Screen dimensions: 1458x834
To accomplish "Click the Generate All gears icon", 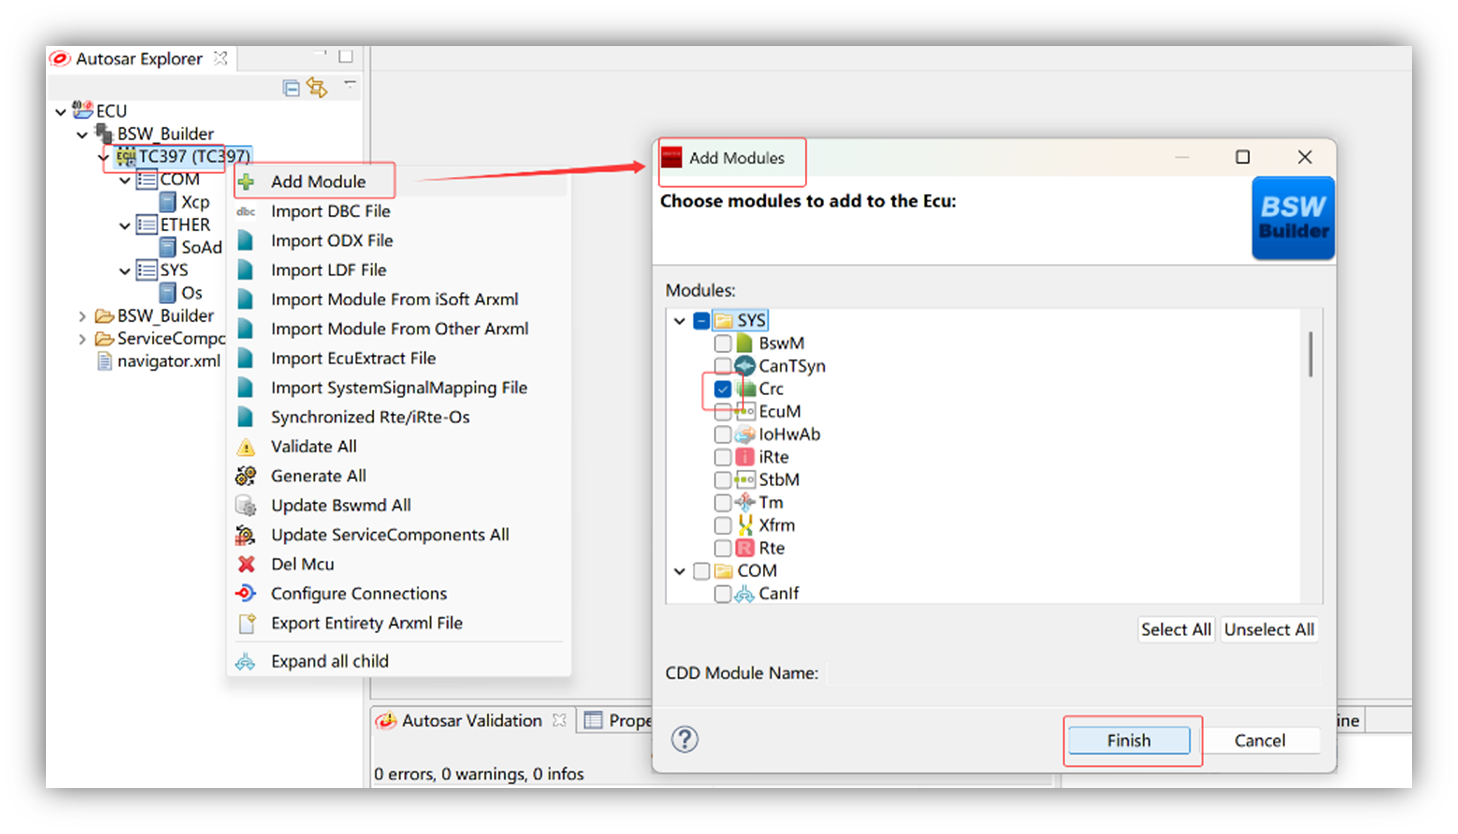I will pos(246,476).
